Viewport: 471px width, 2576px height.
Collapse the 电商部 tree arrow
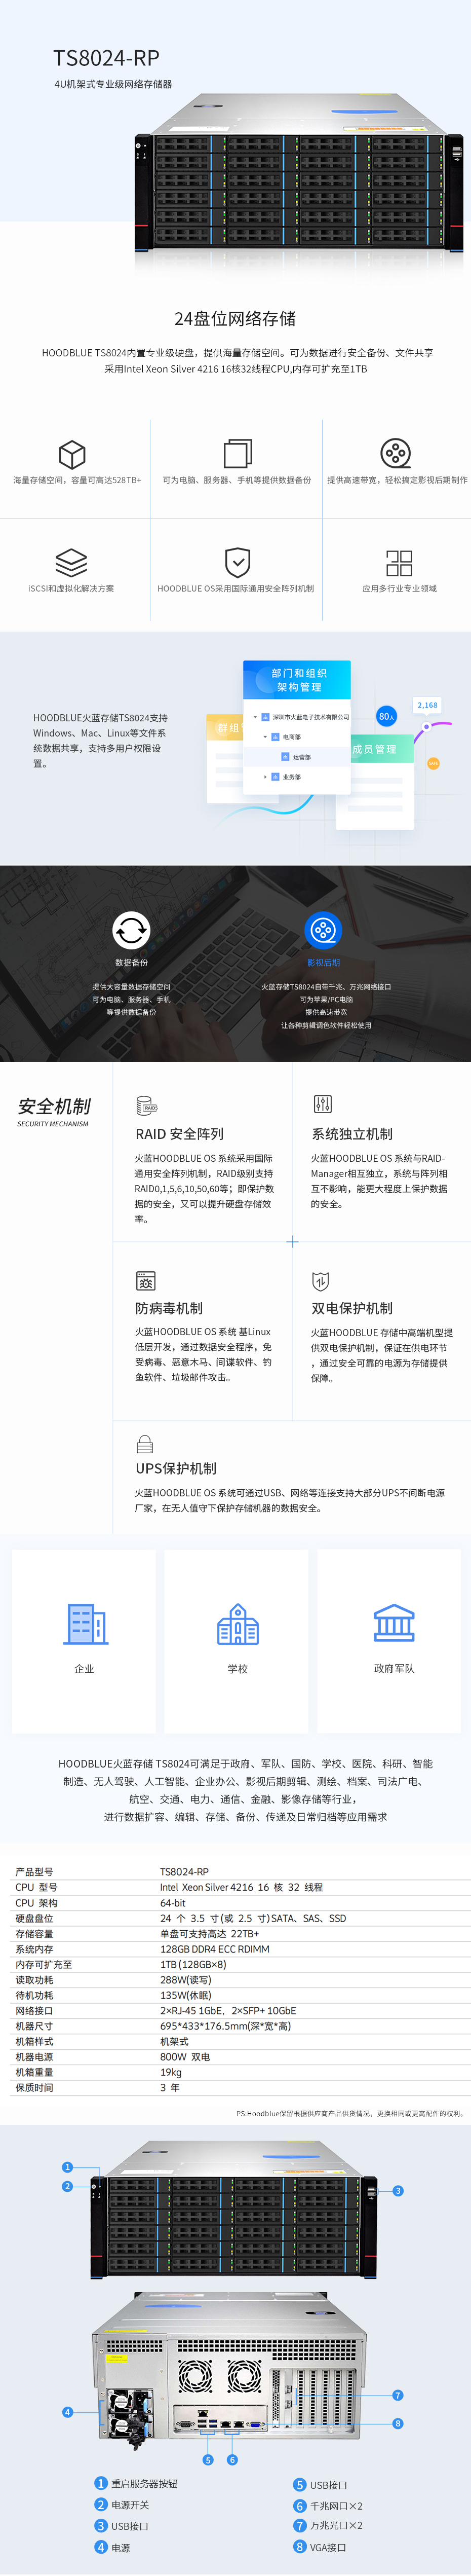pyautogui.click(x=265, y=737)
